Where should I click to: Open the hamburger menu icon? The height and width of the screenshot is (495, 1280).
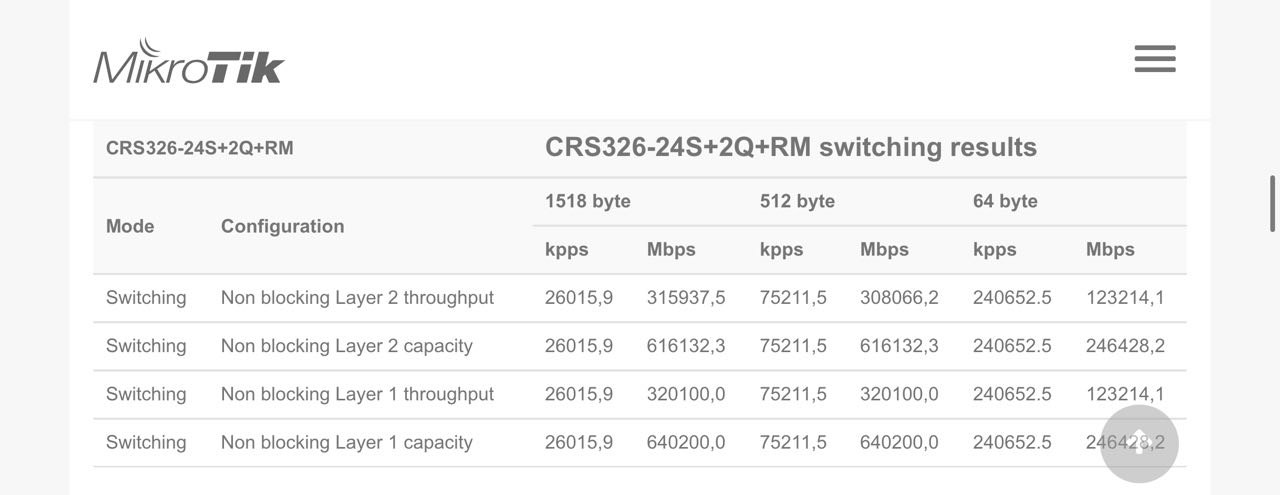[1155, 59]
